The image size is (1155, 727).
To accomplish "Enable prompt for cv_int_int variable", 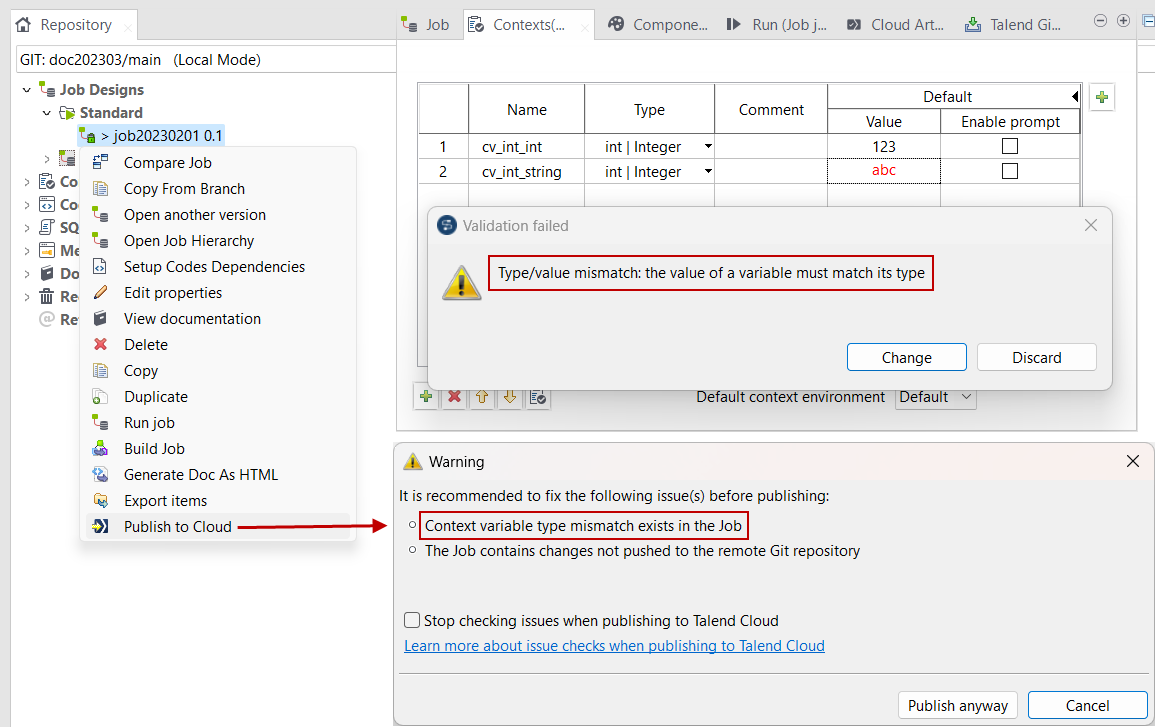I will pyautogui.click(x=1010, y=146).
